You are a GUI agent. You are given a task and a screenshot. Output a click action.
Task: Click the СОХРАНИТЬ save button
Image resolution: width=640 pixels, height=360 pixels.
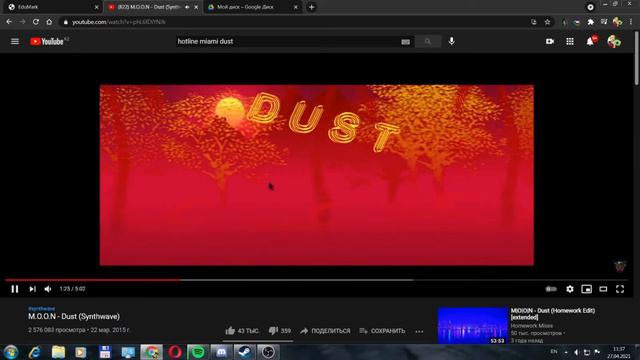point(382,331)
